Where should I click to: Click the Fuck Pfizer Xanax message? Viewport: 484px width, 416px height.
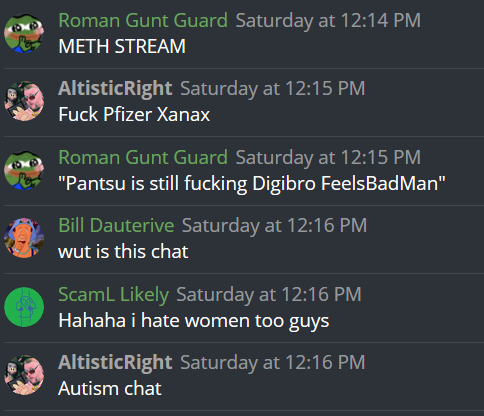pyautogui.click(x=134, y=115)
